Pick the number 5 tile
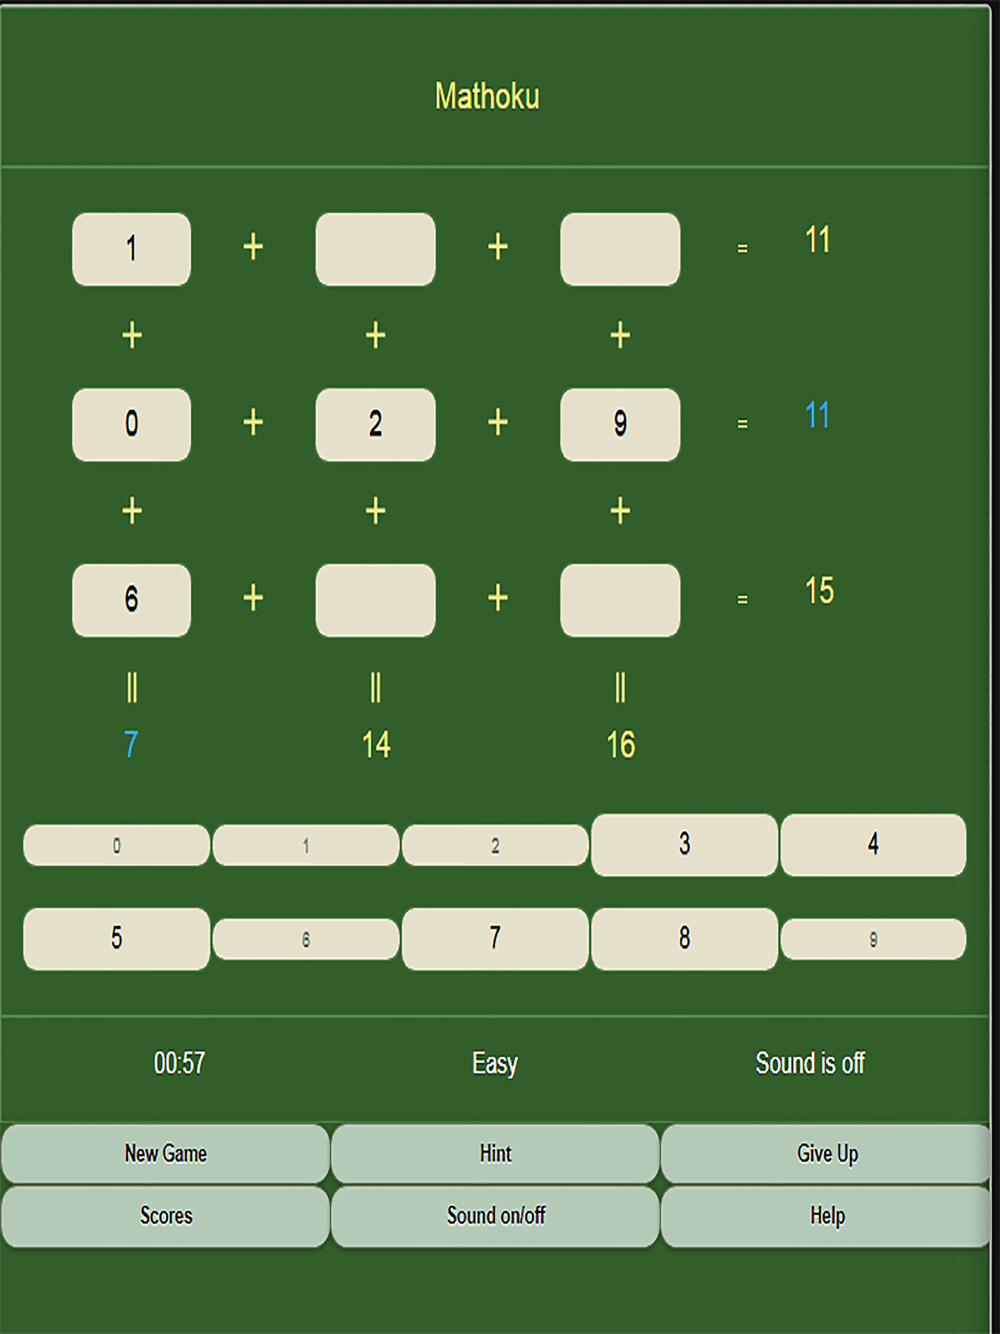The image size is (1000, 1334). coord(117,939)
